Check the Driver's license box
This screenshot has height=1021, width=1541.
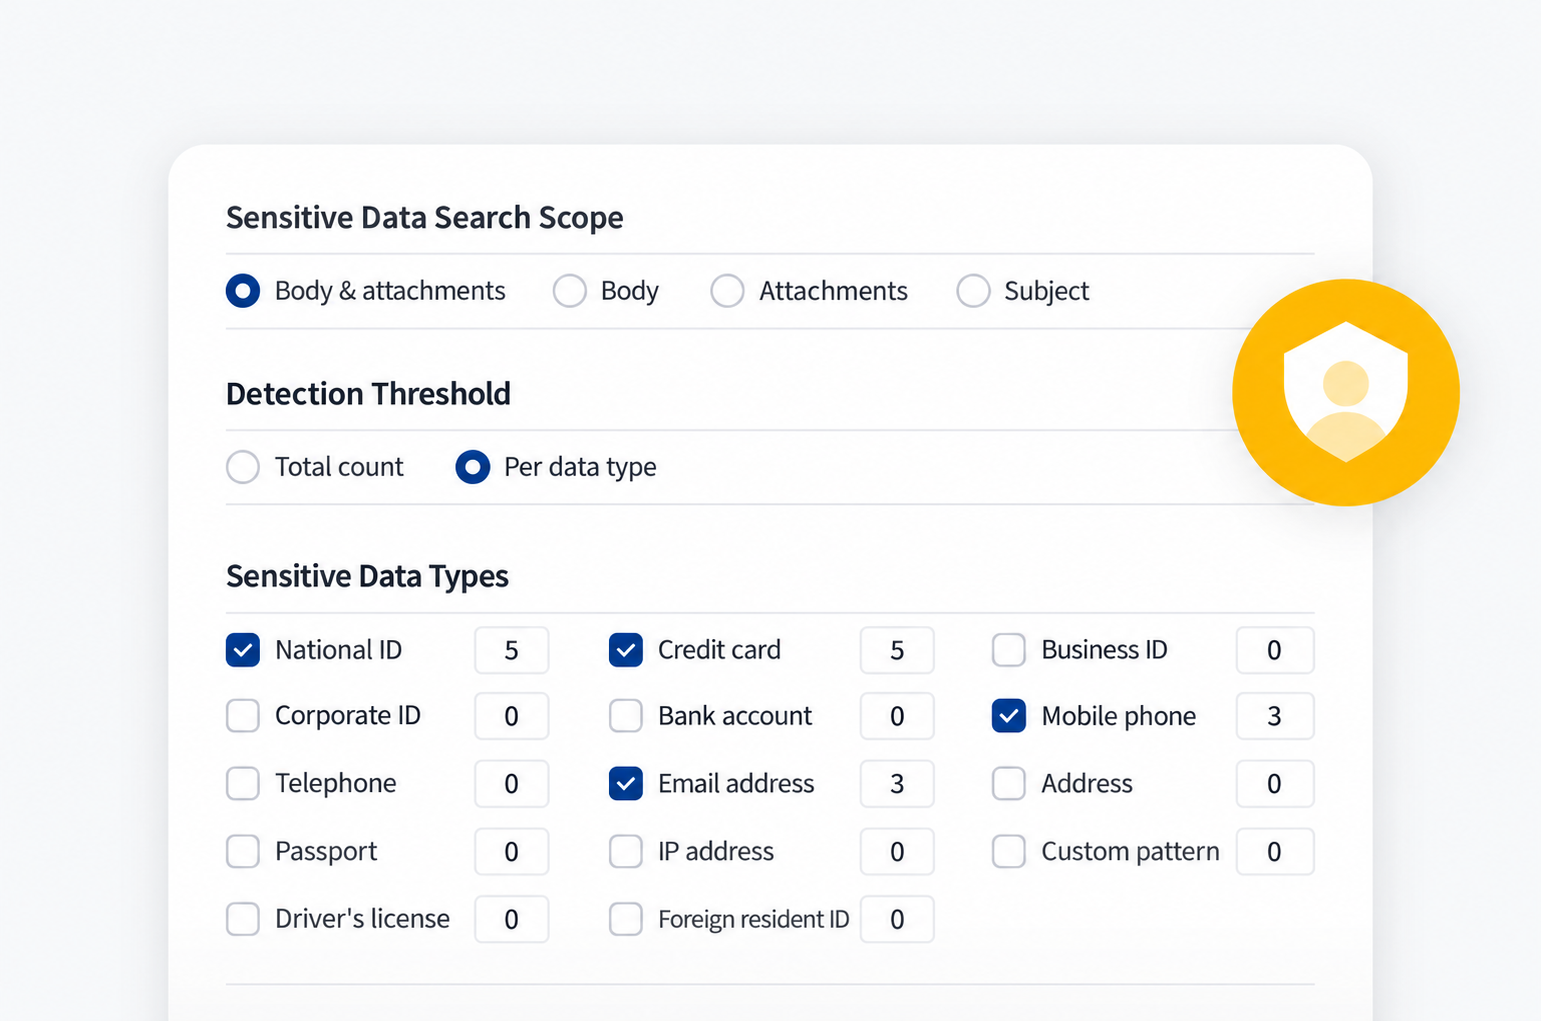click(243, 919)
